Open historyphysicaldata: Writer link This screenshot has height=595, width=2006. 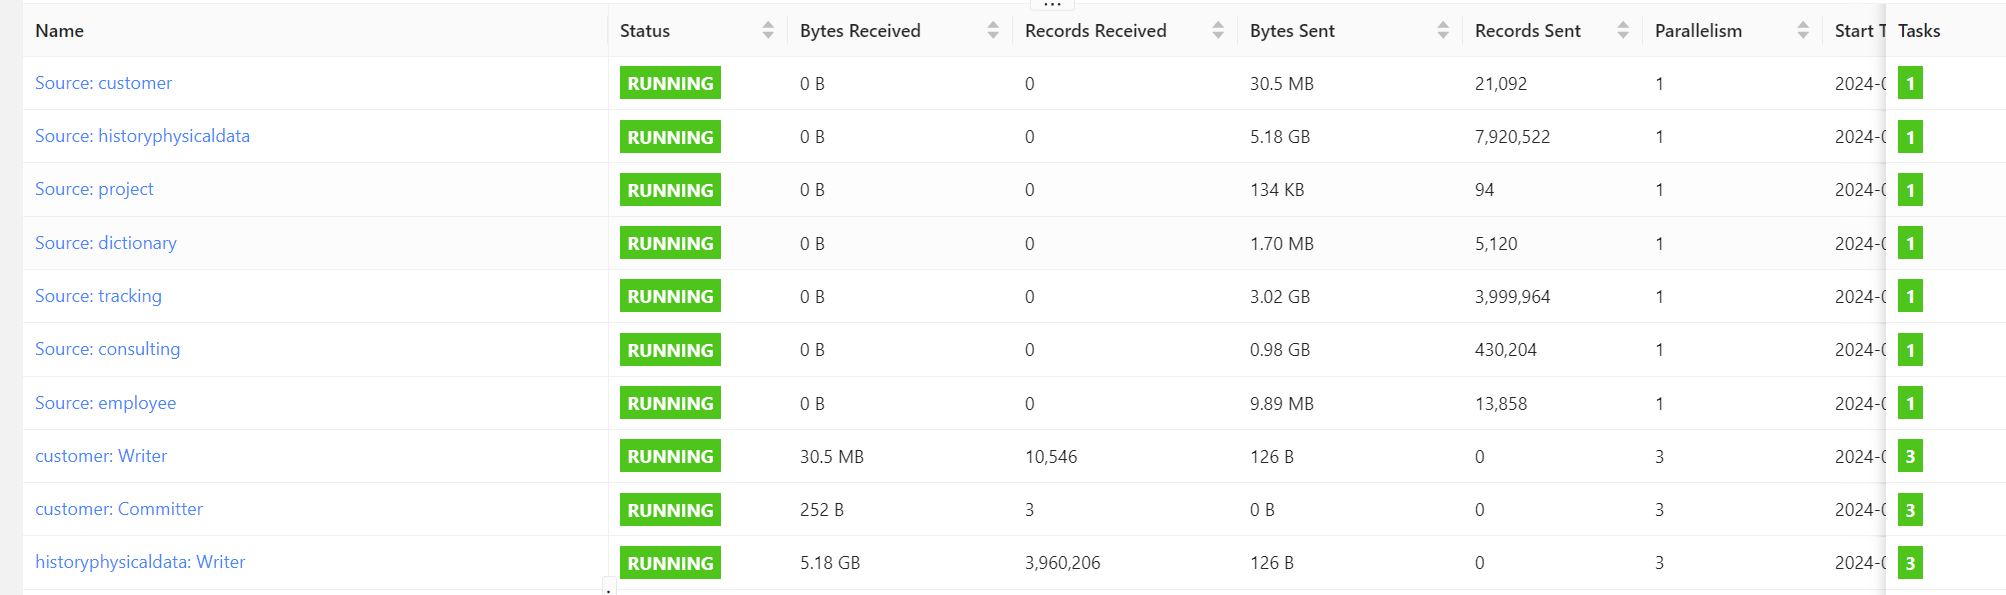[x=139, y=562]
